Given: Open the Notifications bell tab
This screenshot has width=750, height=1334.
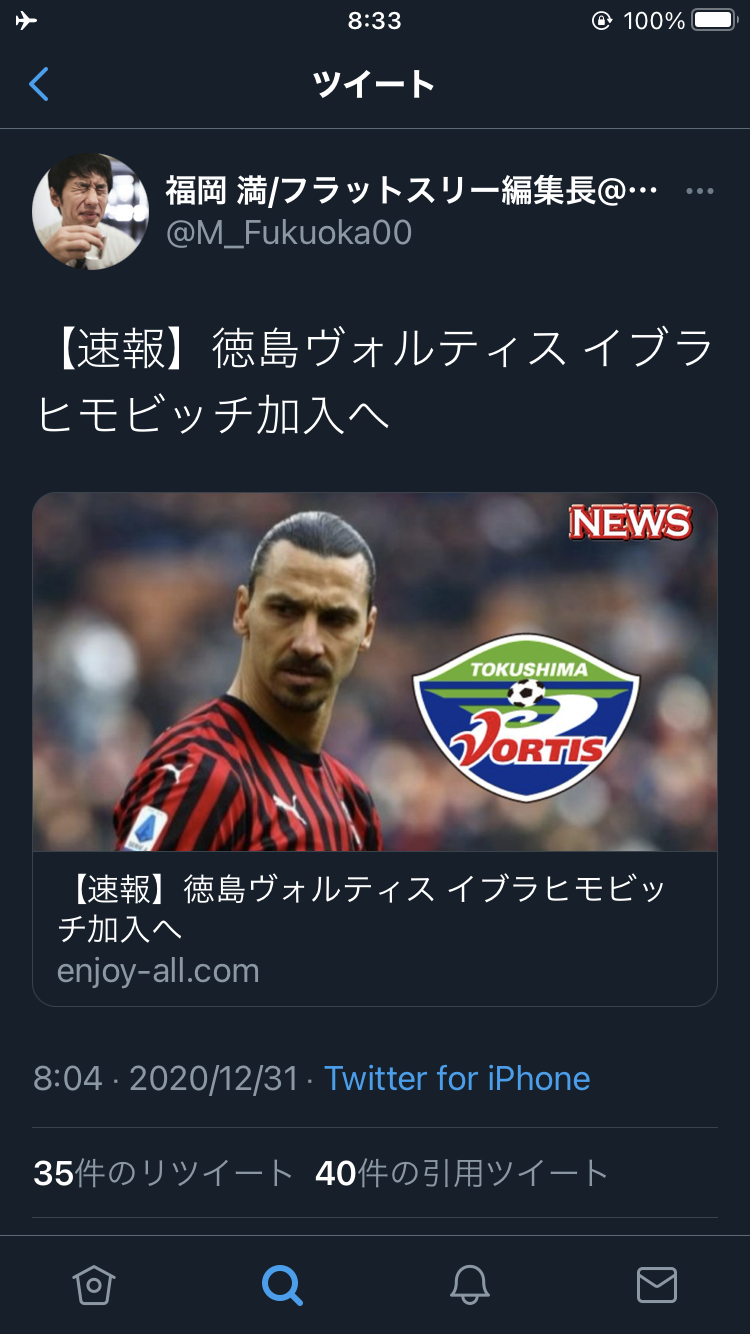Looking at the screenshot, I should [469, 1284].
